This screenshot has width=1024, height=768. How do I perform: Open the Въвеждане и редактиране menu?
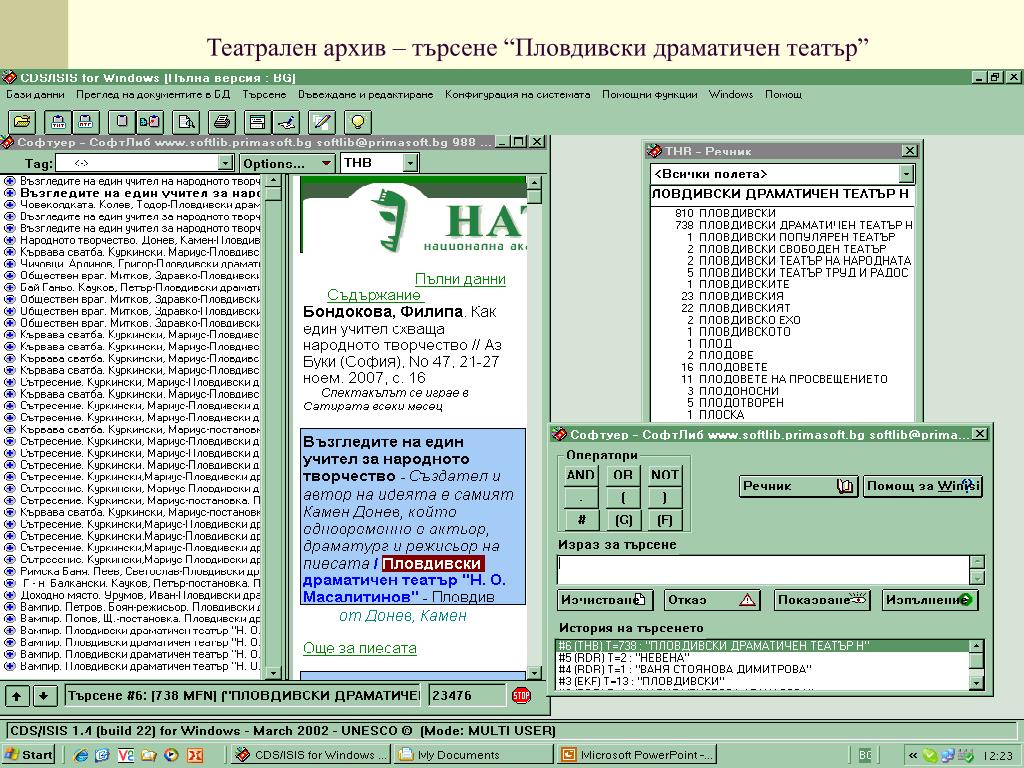(366, 95)
